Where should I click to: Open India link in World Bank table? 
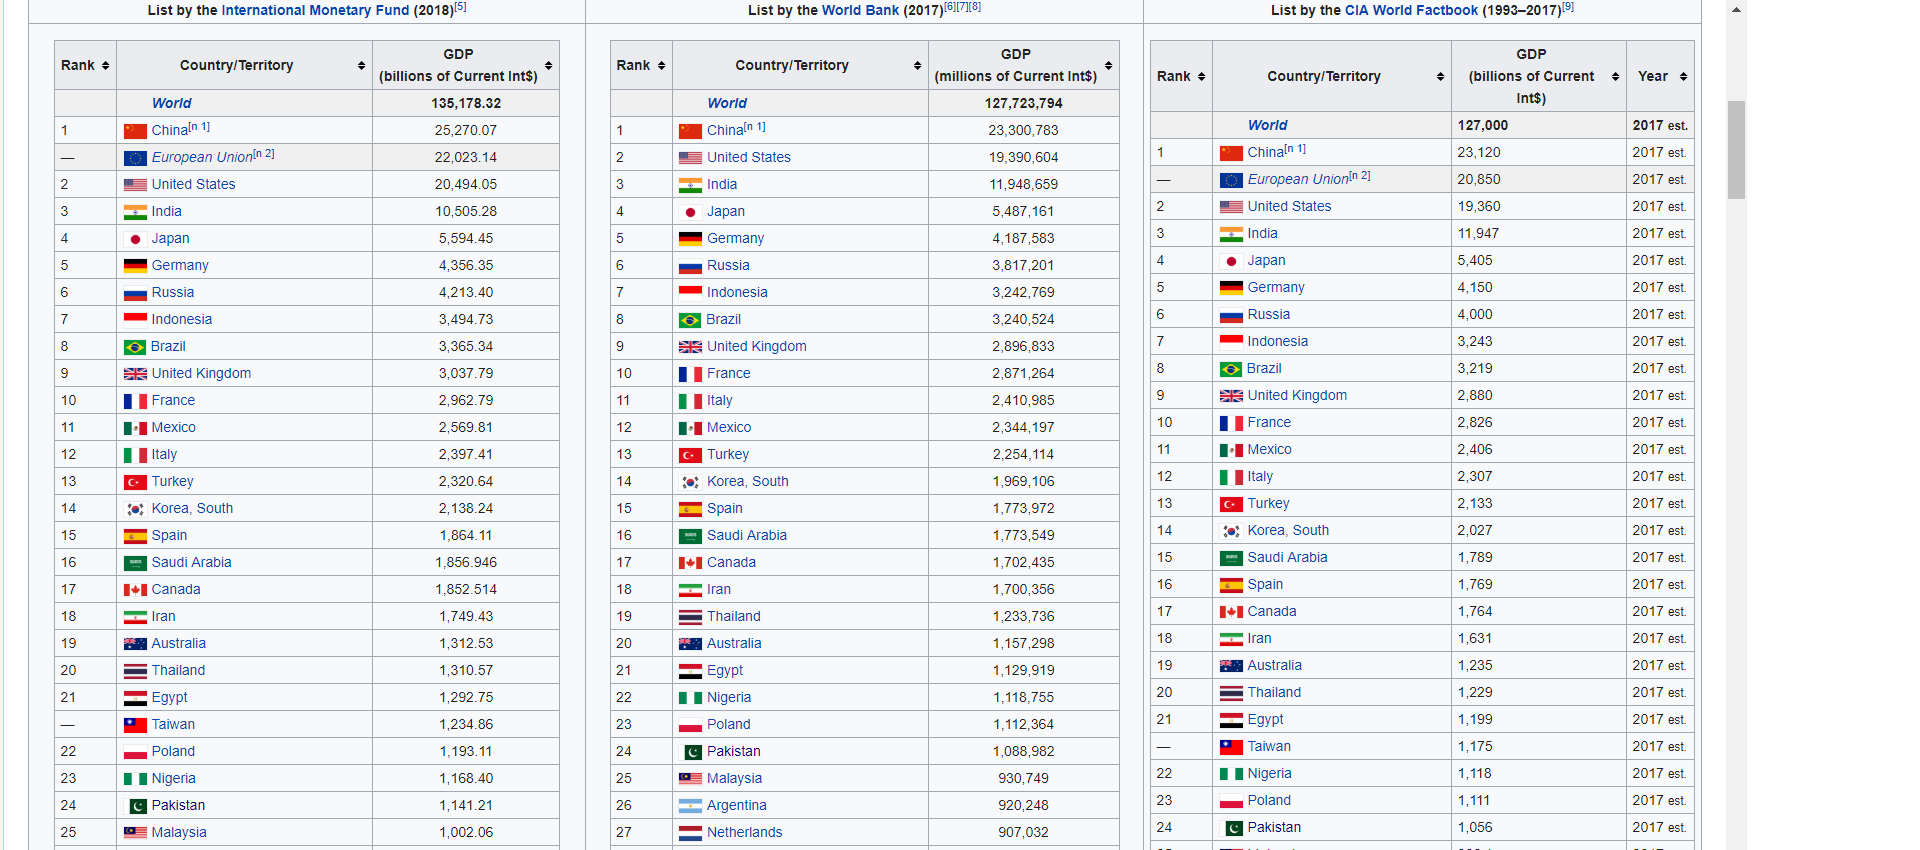point(722,184)
